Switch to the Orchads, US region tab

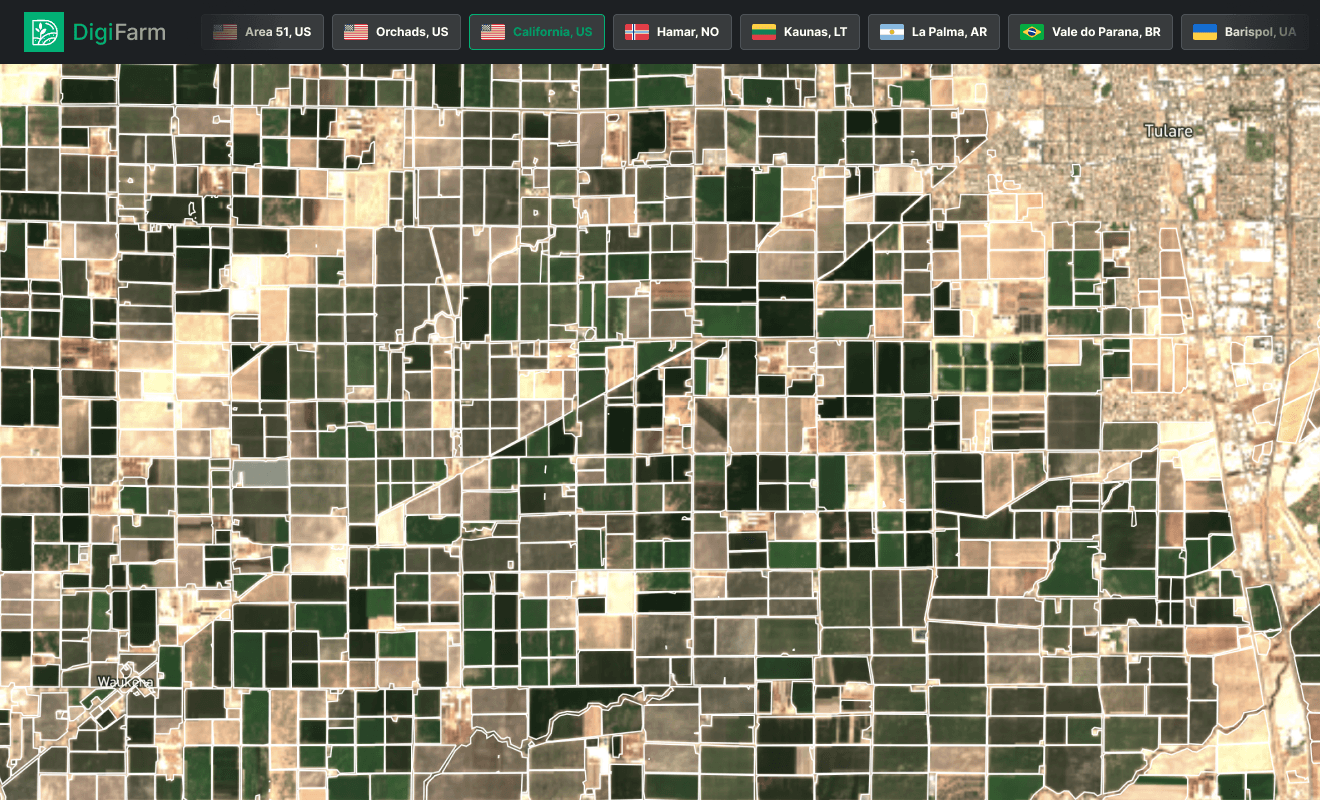[396, 31]
